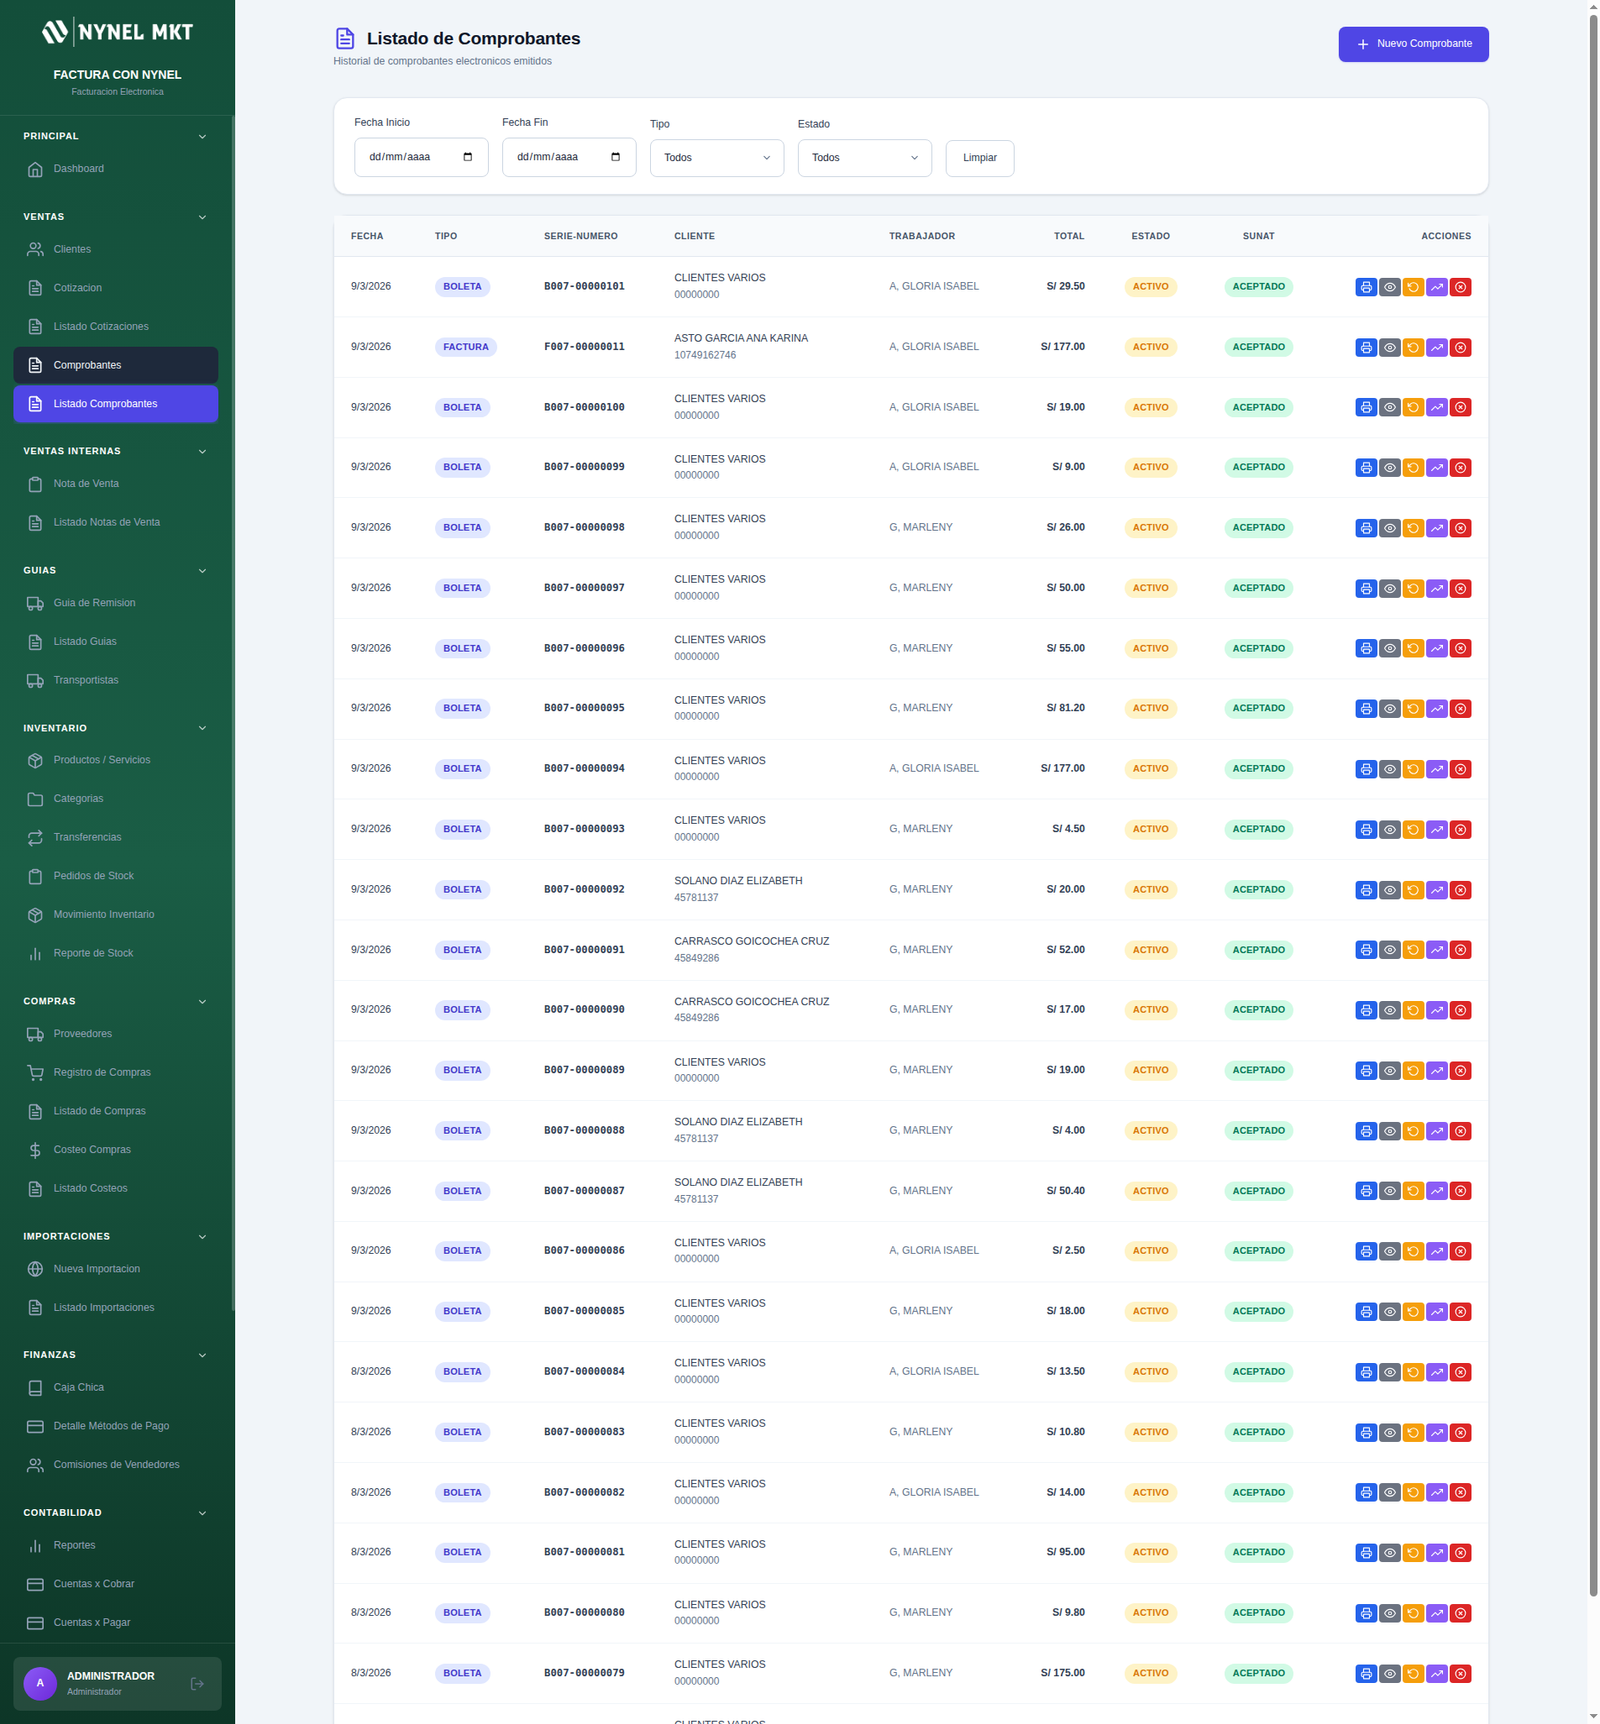Print the boleta B007-00000092

click(x=1366, y=890)
